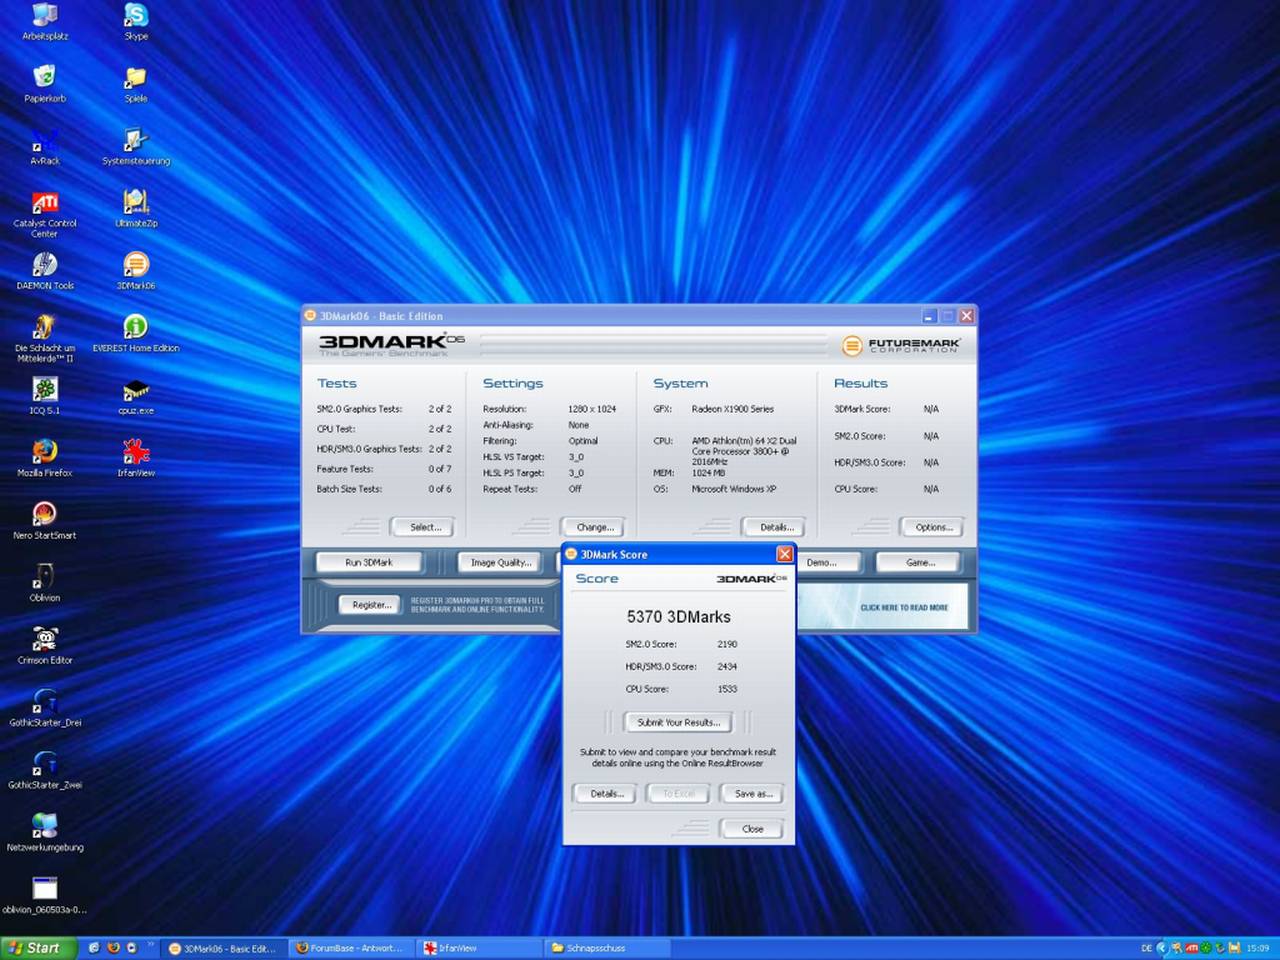Select the Crimson Editor icon
This screenshot has height=960, width=1280.
click(45, 645)
